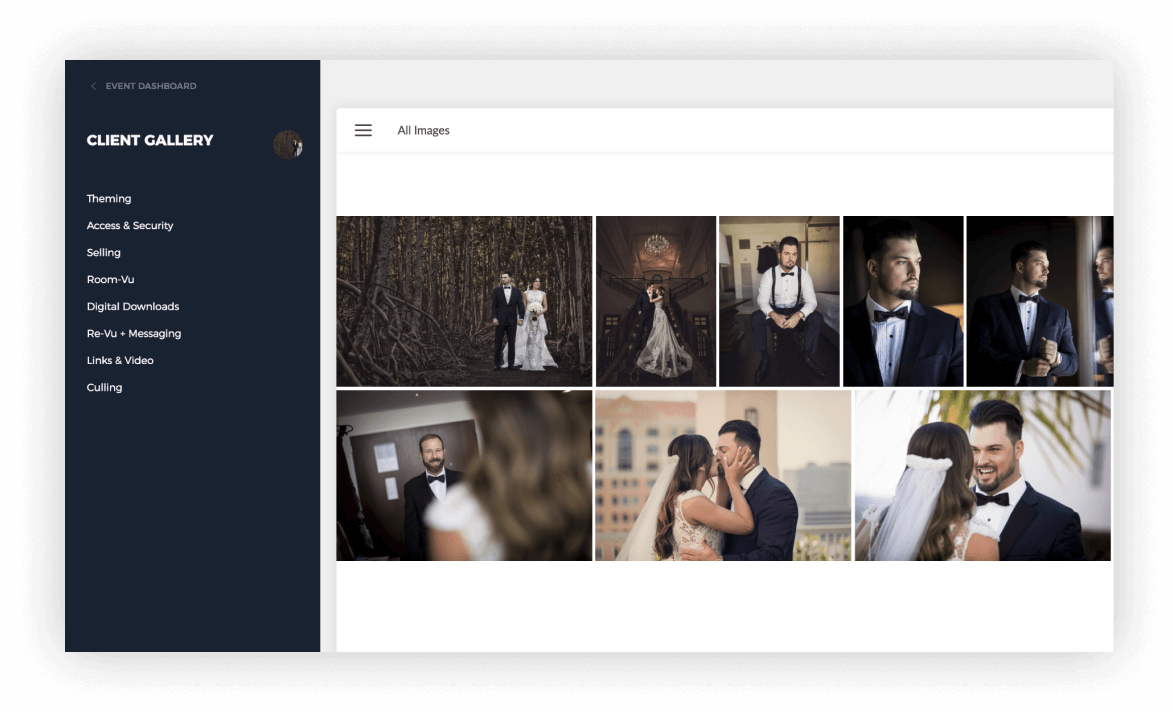1173x712 pixels.
Task: Open the groom adjusting cuff photo
Action: click(x=1040, y=301)
